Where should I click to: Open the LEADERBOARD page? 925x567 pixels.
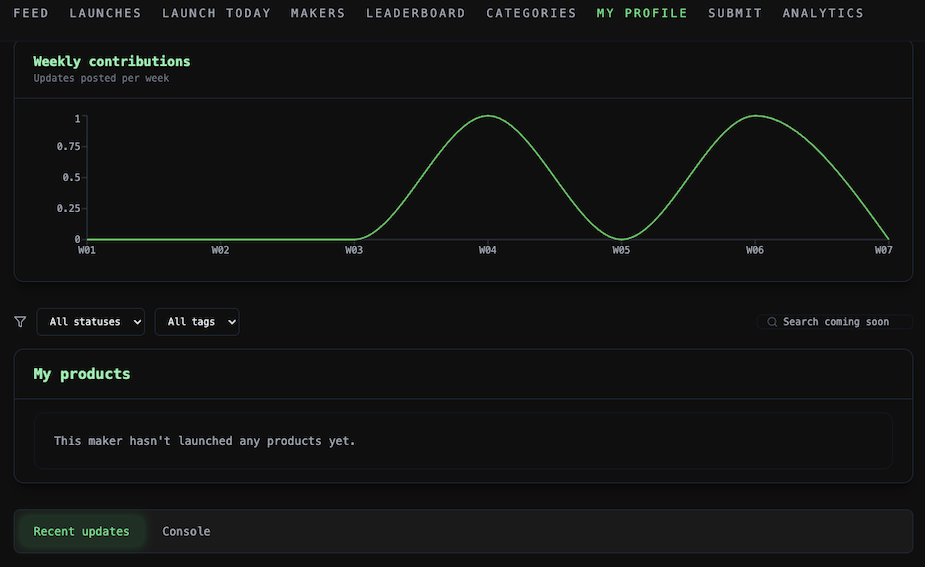[415, 13]
